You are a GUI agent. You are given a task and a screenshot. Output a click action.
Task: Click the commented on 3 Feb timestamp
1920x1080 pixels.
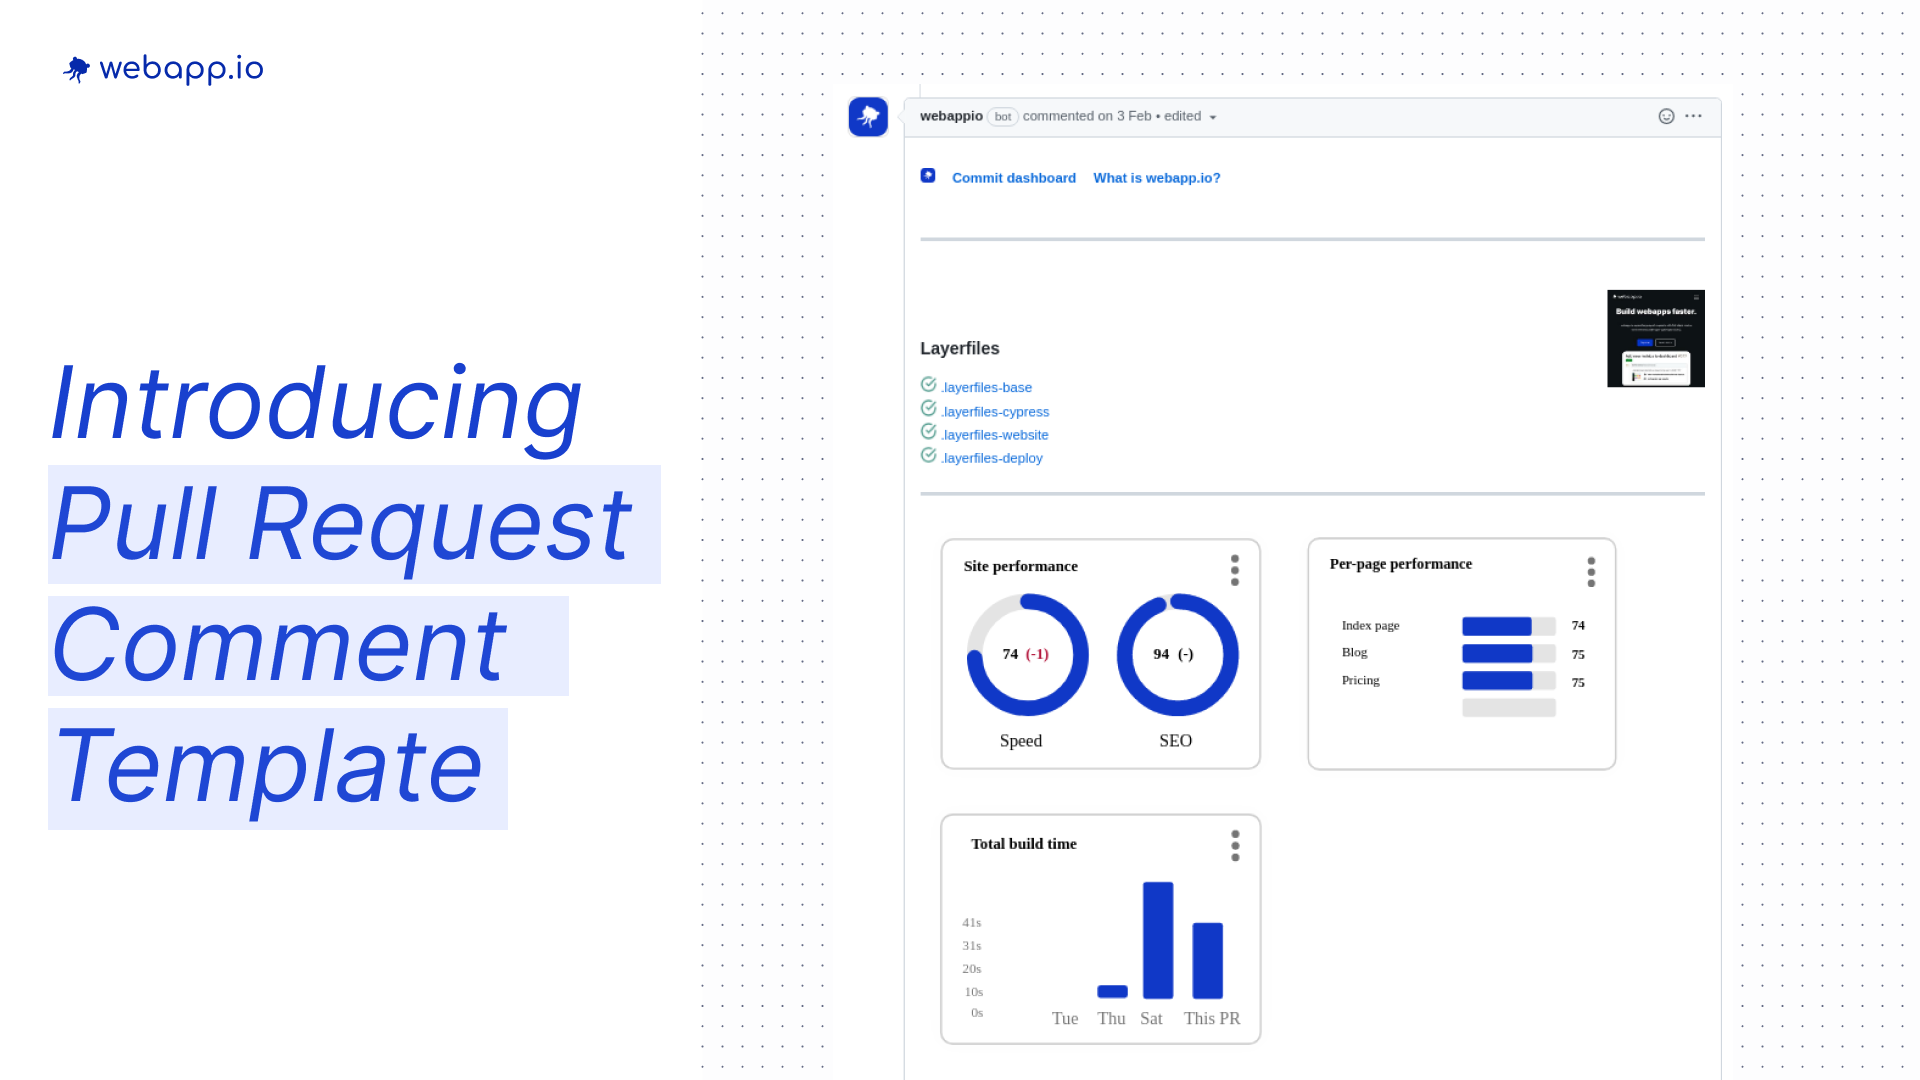click(x=1087, y=116)
